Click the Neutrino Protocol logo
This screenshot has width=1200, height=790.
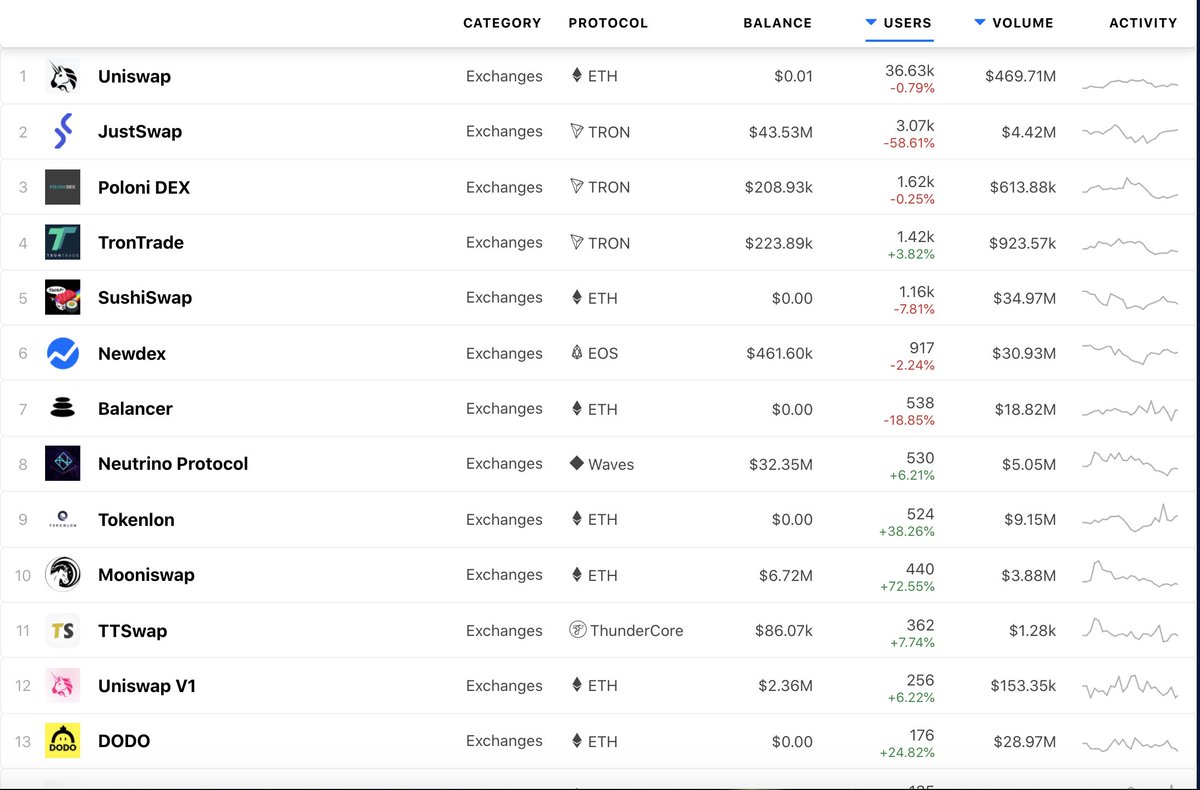tap(63, 463)
